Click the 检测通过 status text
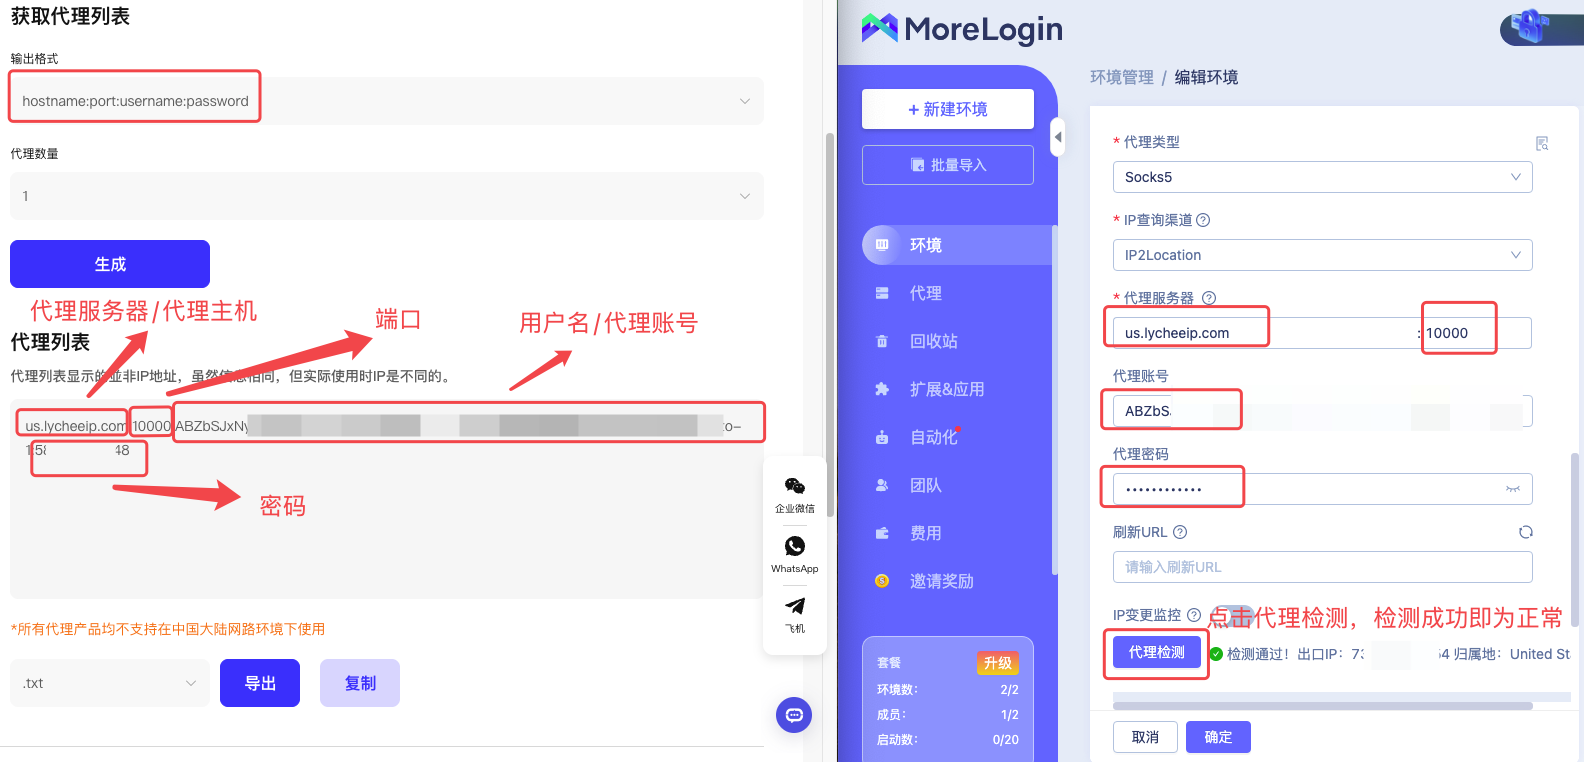1584x762 pixels. pos(1258,654)
